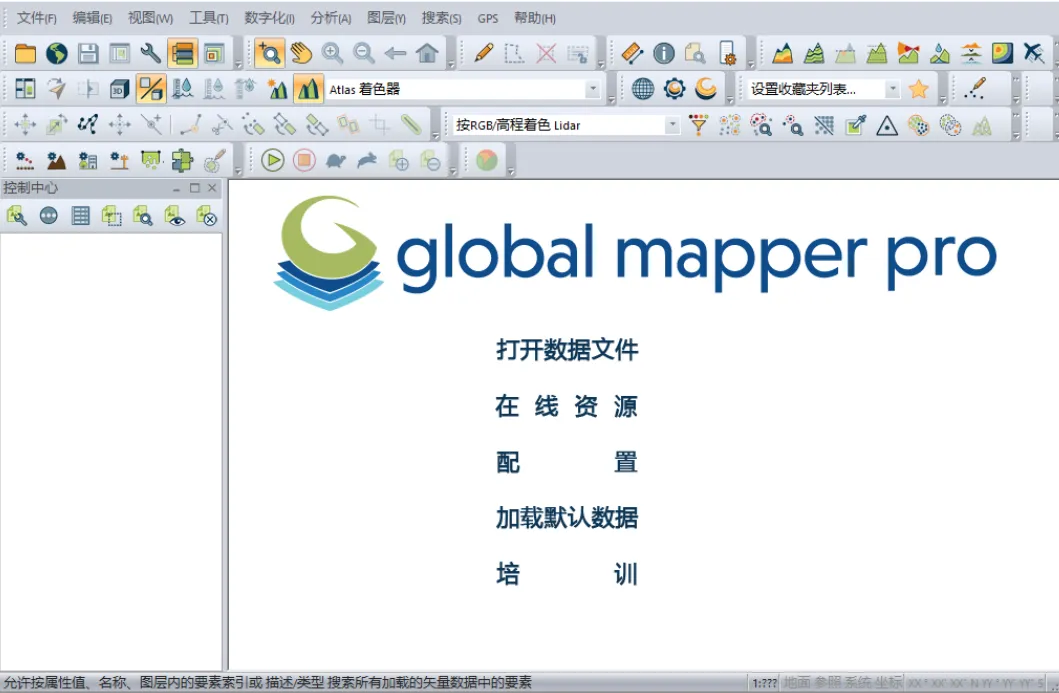
Task: Open the 工具(T) menu
Action: click(208, 18)
